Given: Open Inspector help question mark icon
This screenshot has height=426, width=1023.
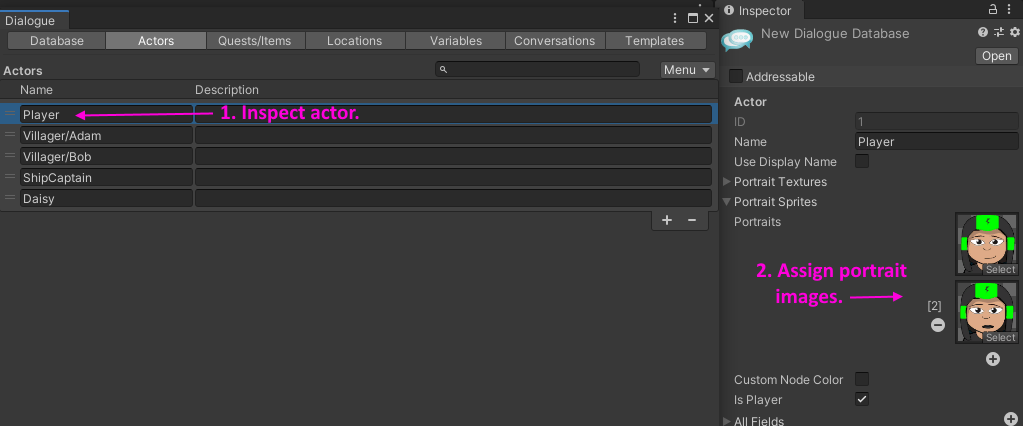Looking at the screenshot, I should coord(983,32).
